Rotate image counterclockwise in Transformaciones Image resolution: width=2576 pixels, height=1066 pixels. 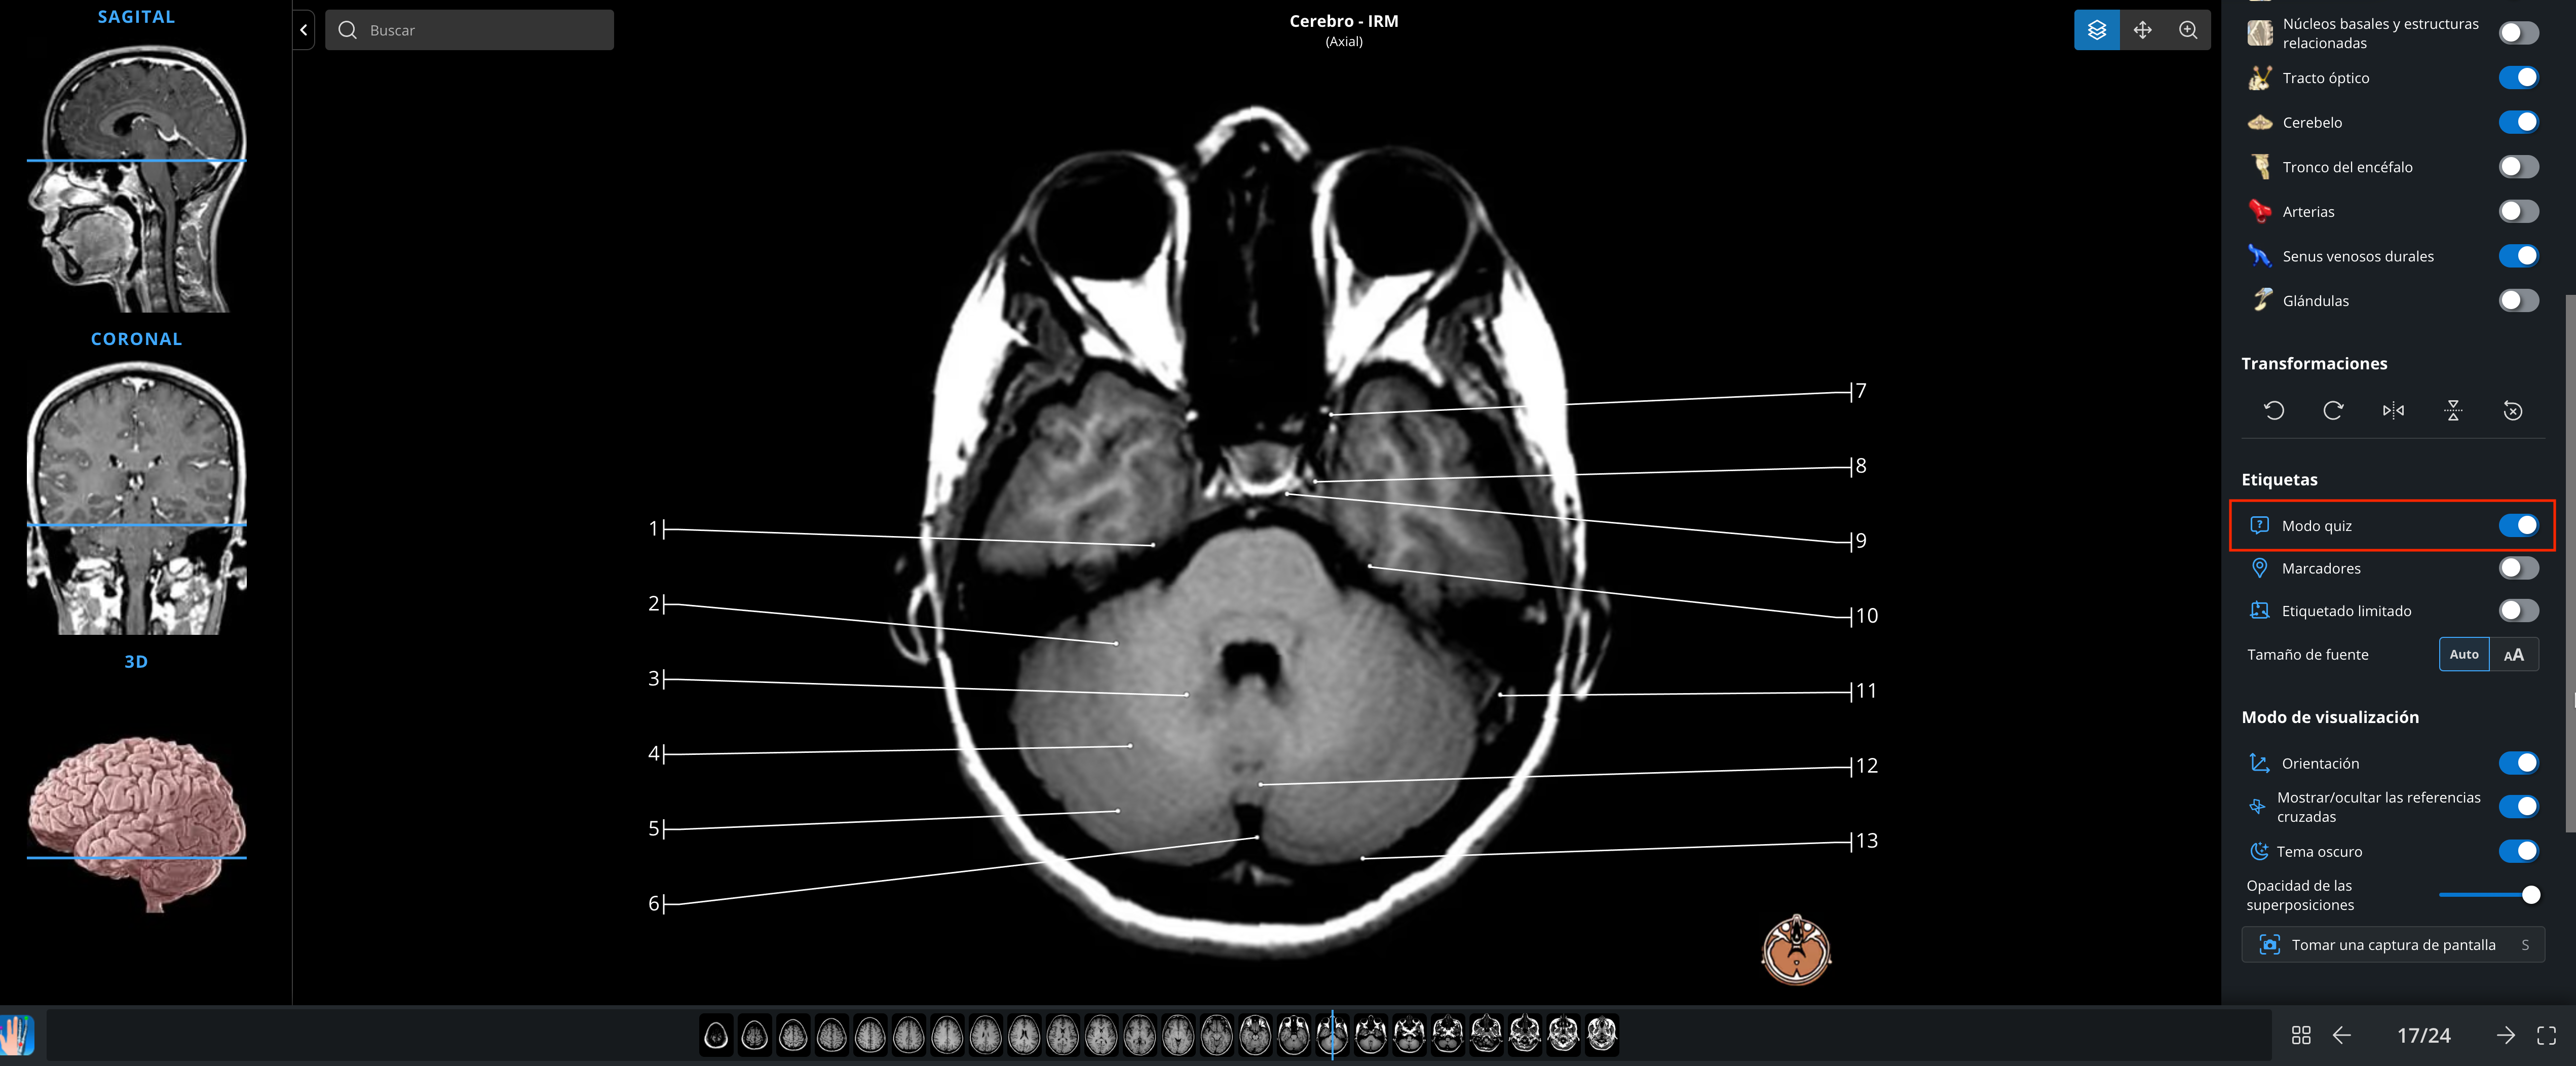2274,410
